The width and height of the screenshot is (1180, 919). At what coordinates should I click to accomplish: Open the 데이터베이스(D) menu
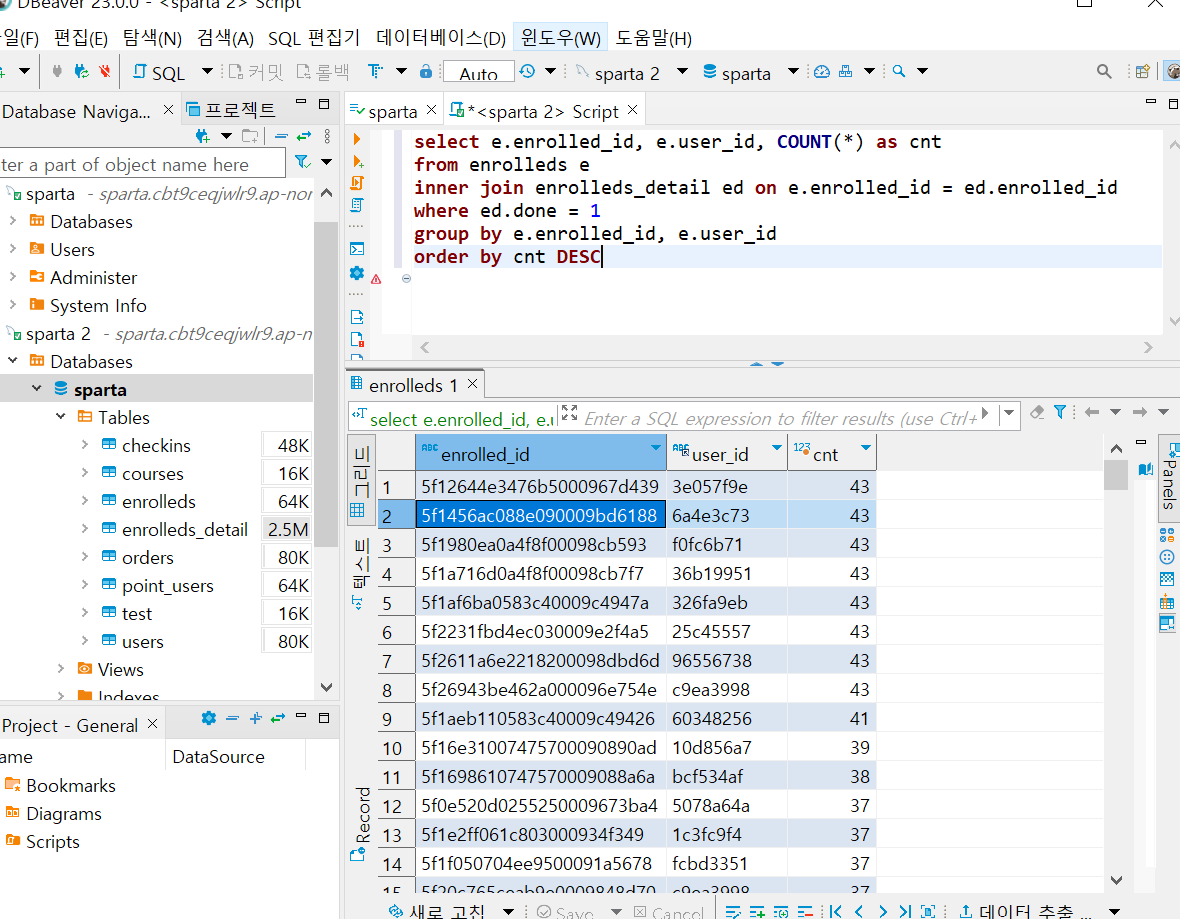point(441,38)
